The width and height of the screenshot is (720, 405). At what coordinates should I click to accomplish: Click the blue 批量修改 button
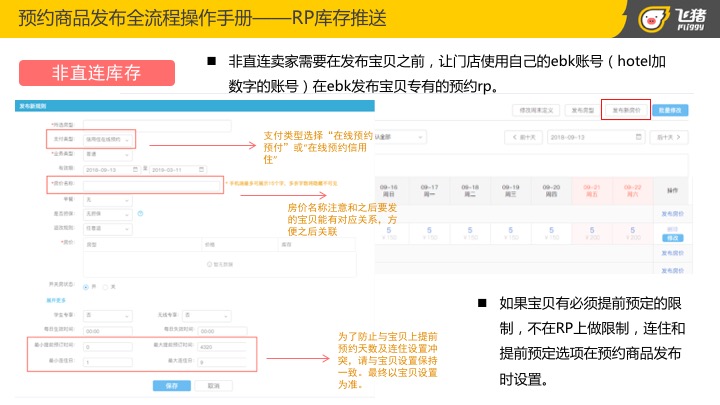point(670,110)
